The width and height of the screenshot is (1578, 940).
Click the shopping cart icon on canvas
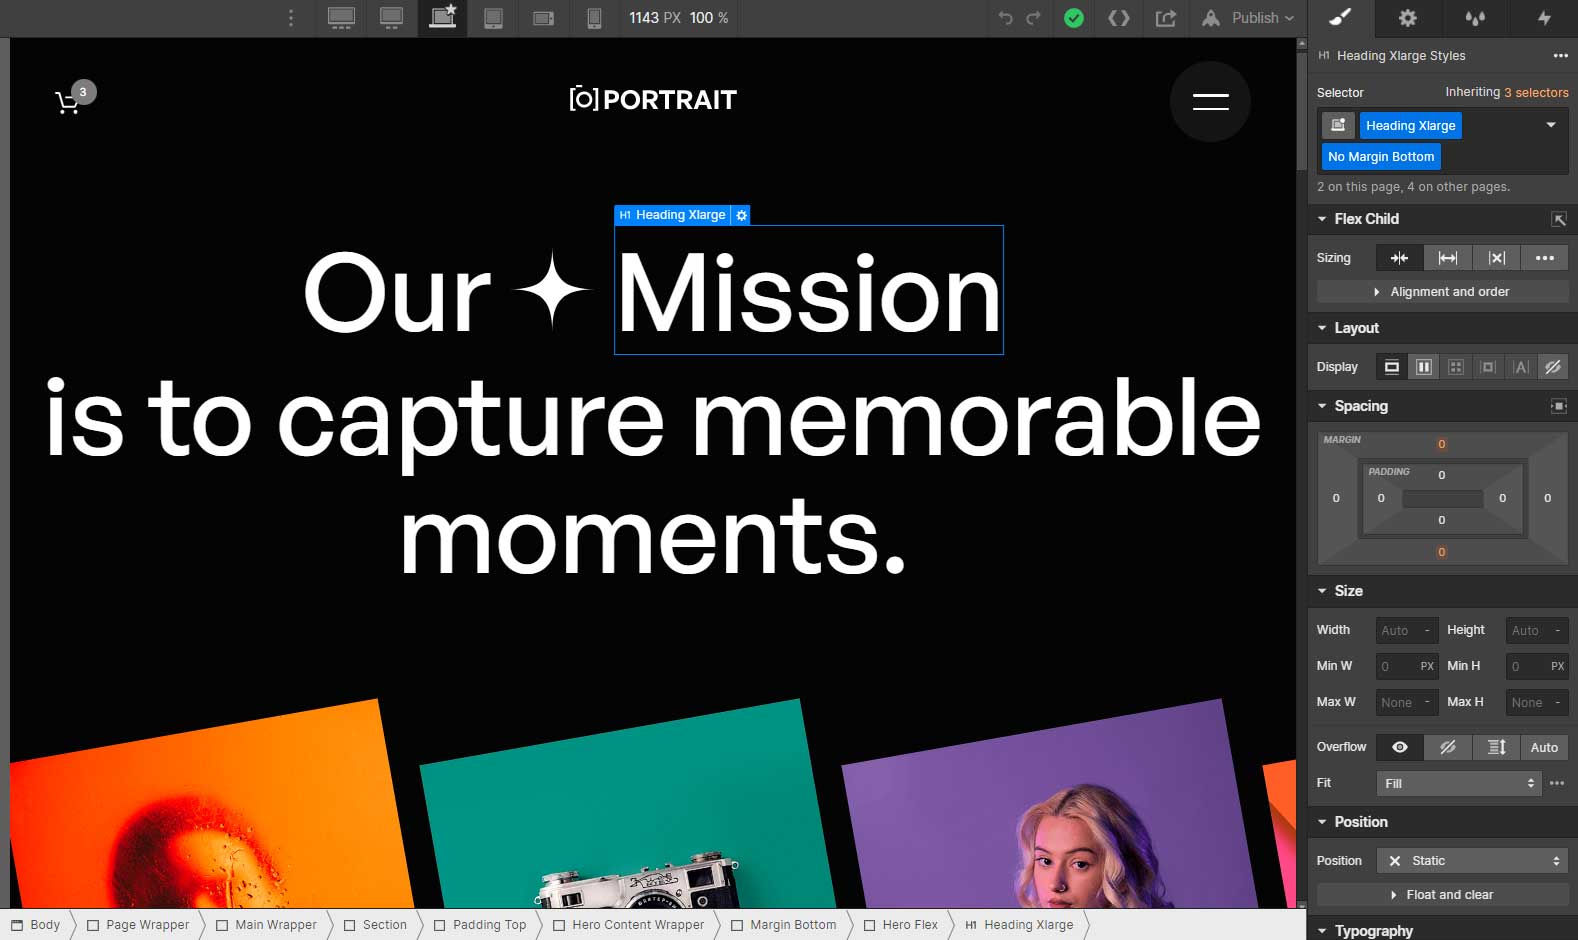(x=67, y=102)
